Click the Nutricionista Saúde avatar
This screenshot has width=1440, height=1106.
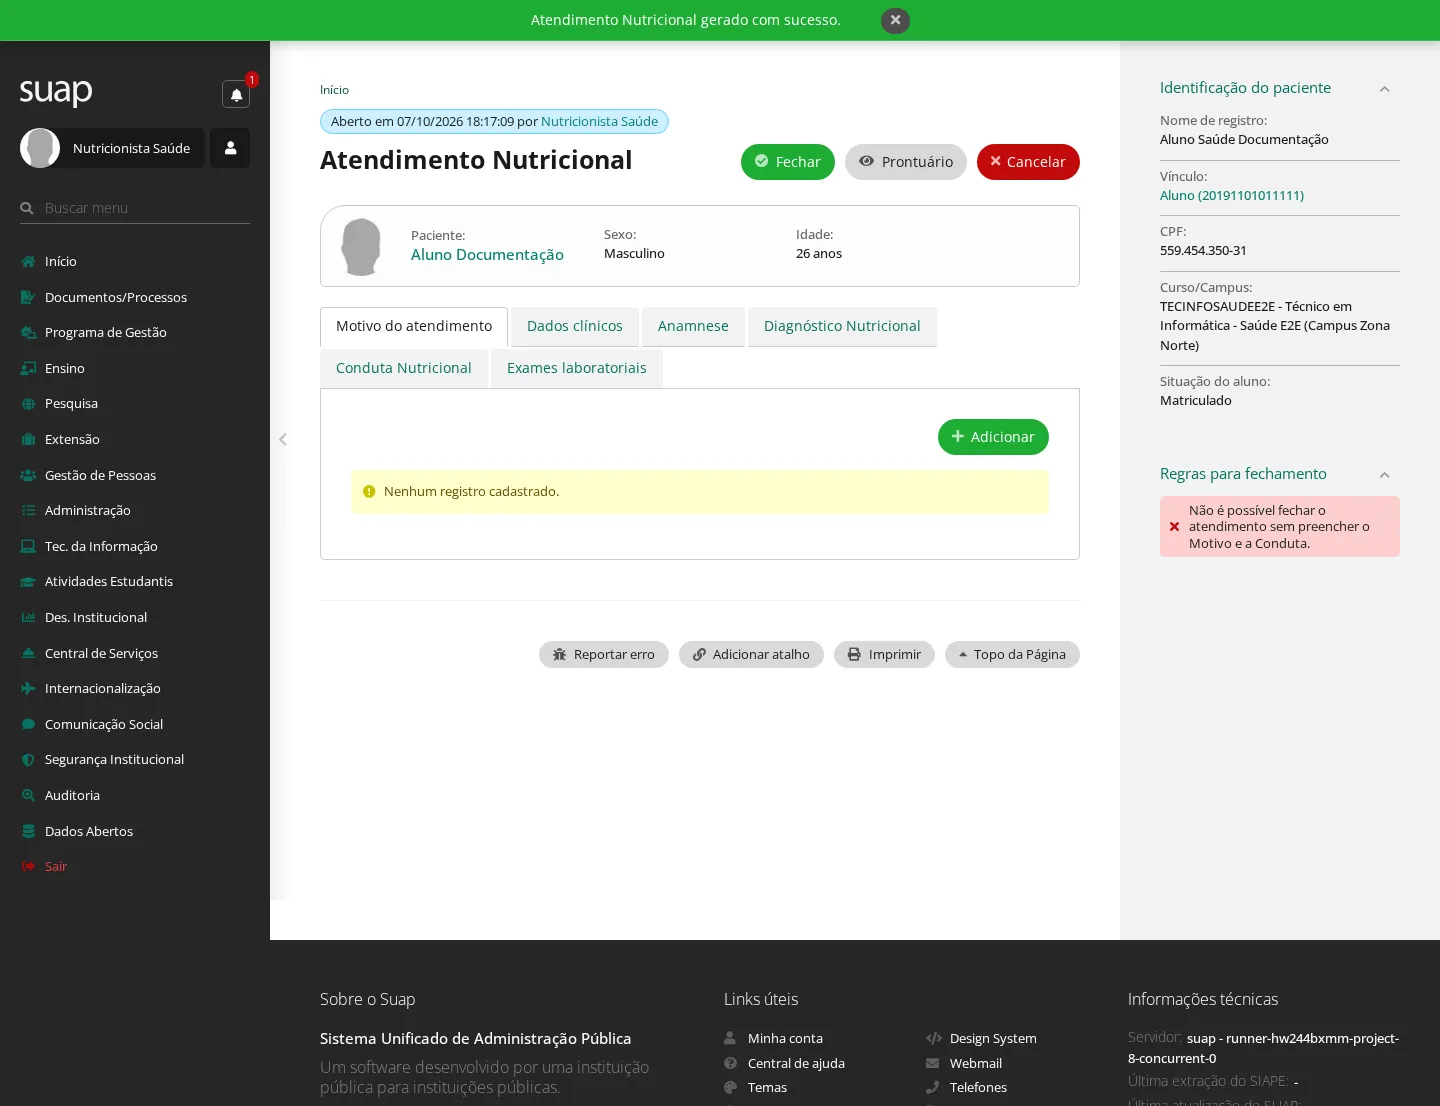tap(40, 148)
